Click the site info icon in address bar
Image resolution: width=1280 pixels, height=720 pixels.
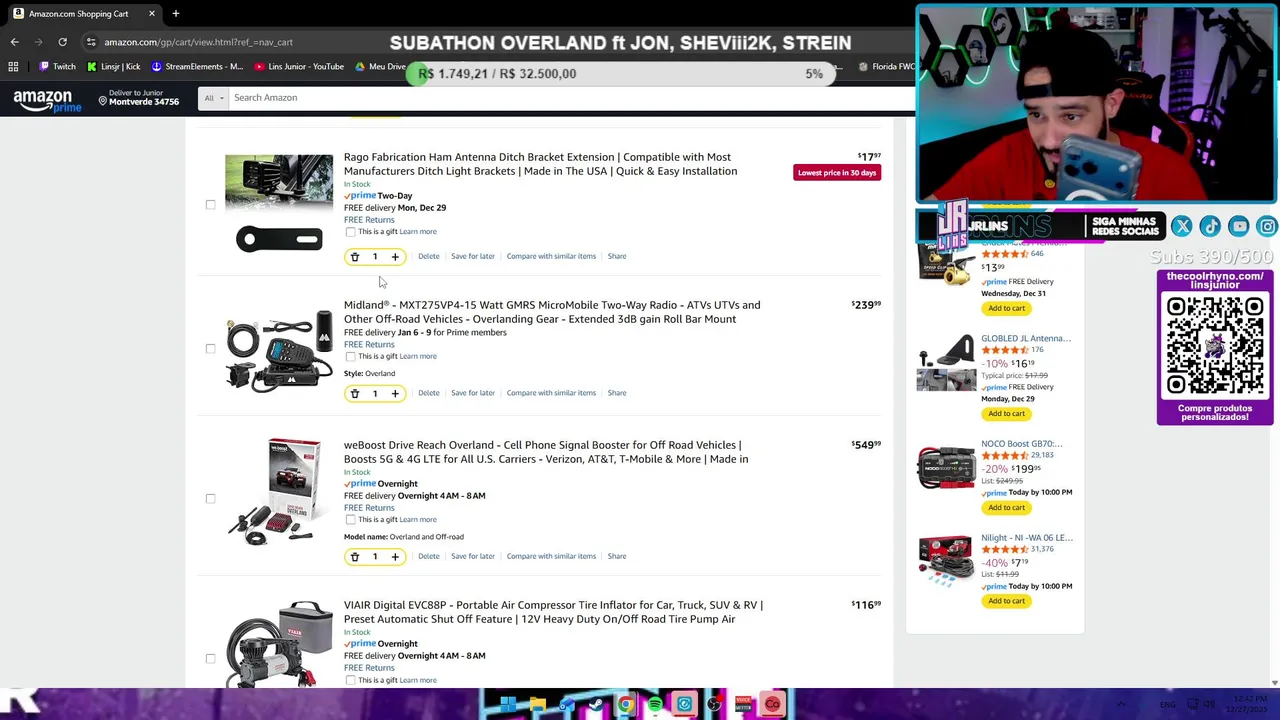[x=91, y=42]
